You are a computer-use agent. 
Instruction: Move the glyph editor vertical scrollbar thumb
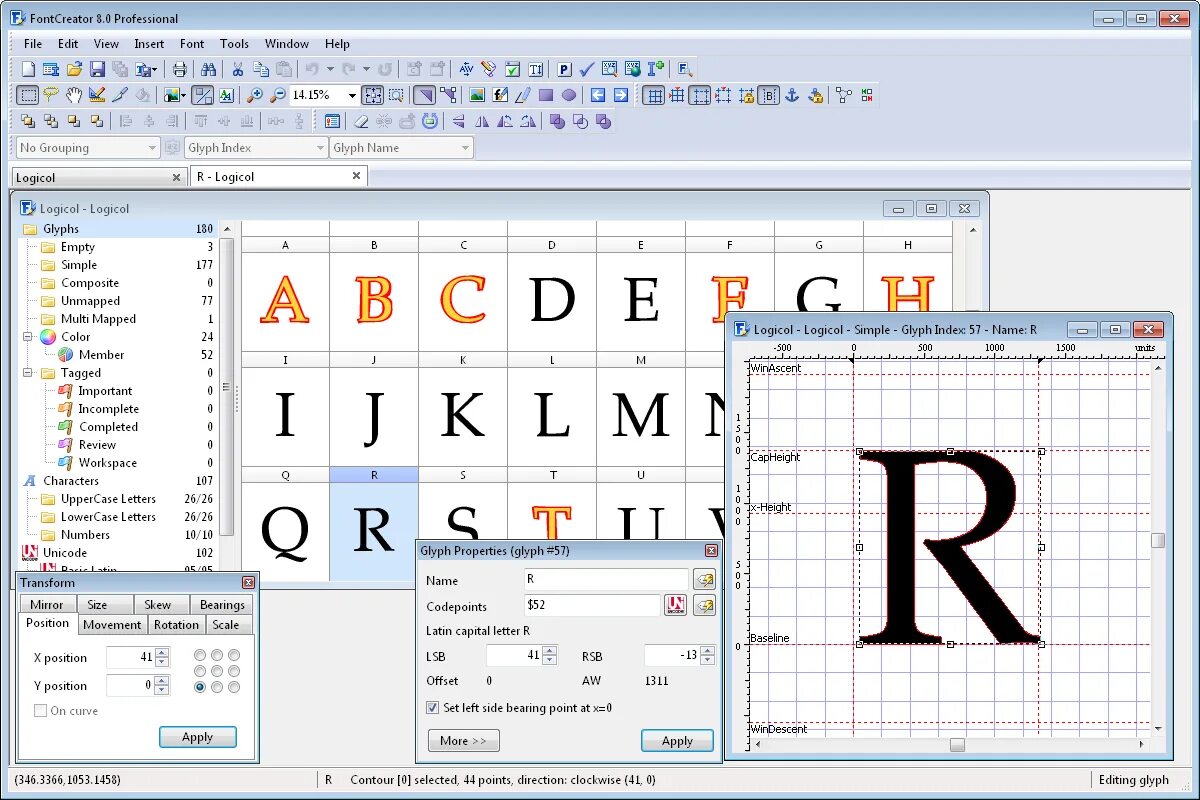pyautogui.click(x=1158, y=540)
